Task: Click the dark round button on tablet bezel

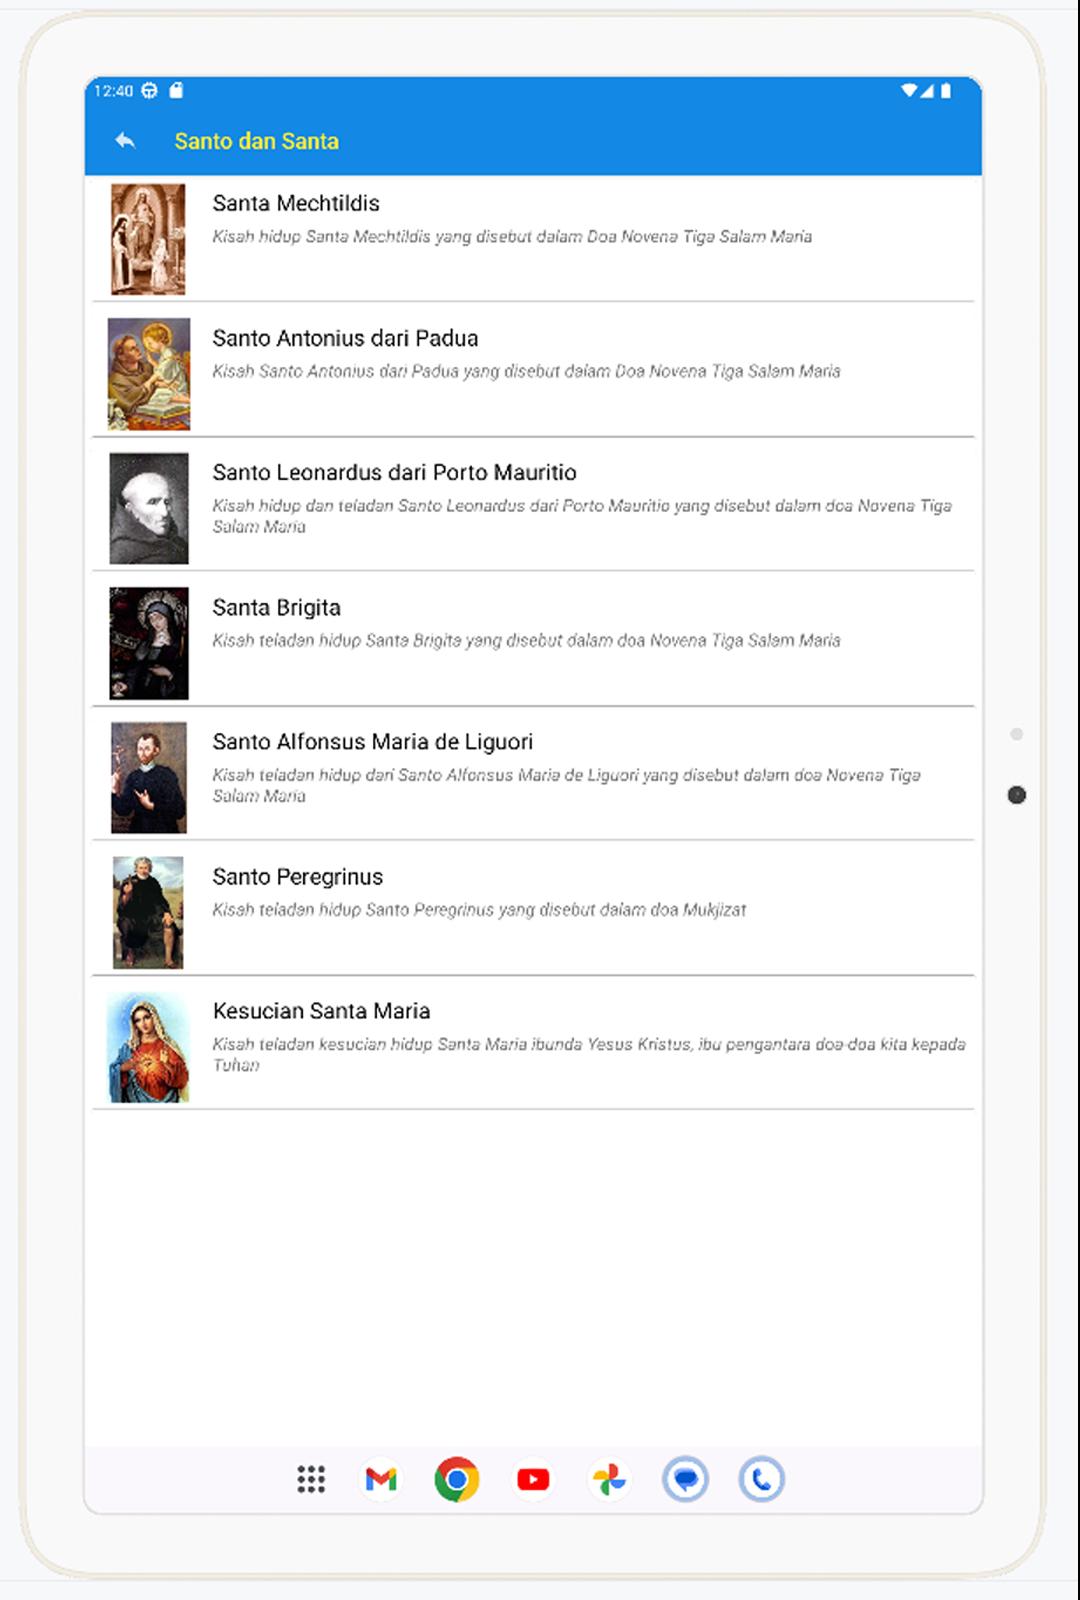Action: (1017, 795)
